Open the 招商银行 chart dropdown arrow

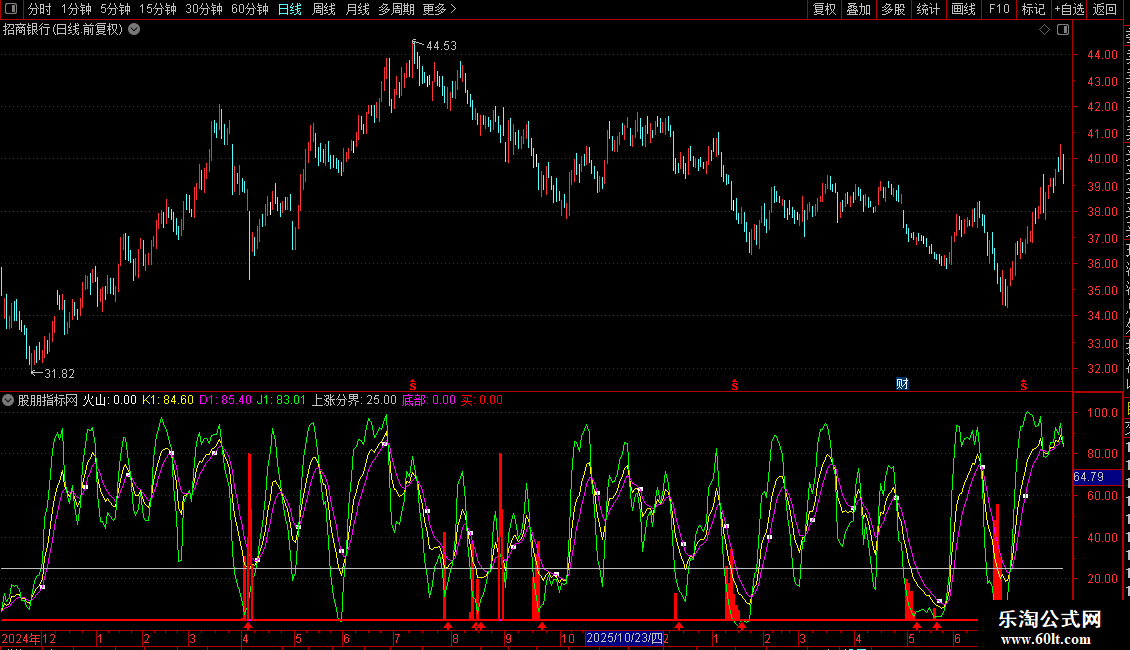coord(134,30)
